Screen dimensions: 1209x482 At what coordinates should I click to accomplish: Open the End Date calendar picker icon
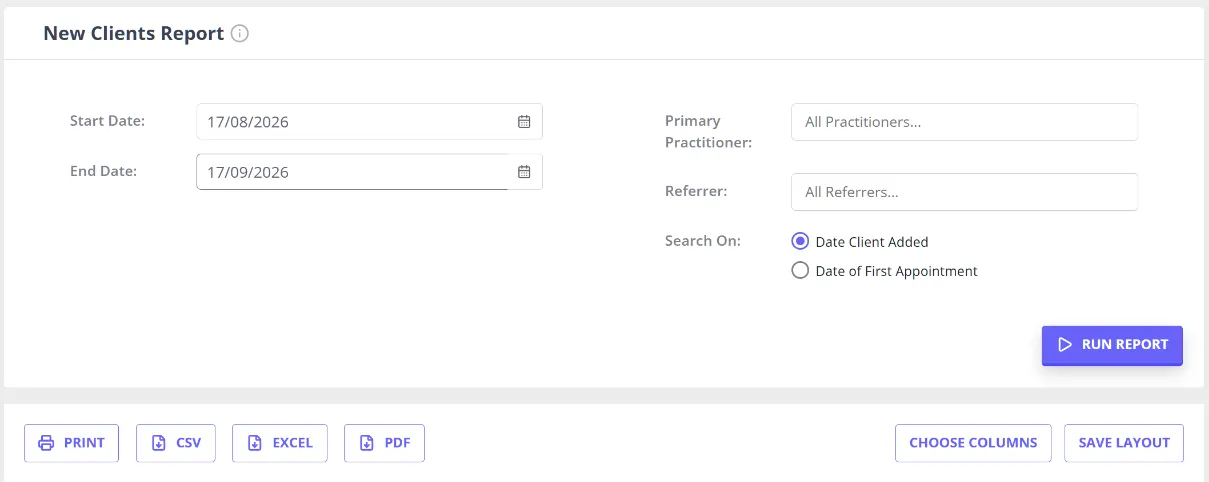coord(524,172)
